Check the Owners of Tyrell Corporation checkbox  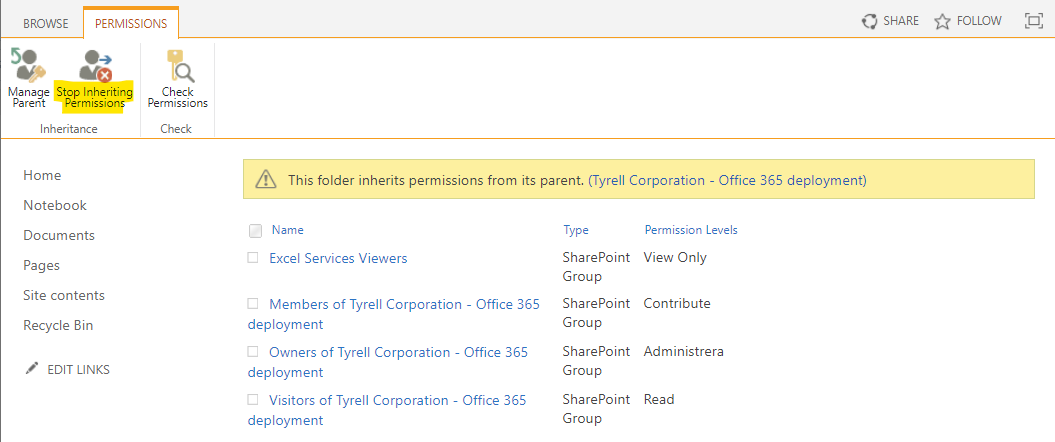[253, 351]
